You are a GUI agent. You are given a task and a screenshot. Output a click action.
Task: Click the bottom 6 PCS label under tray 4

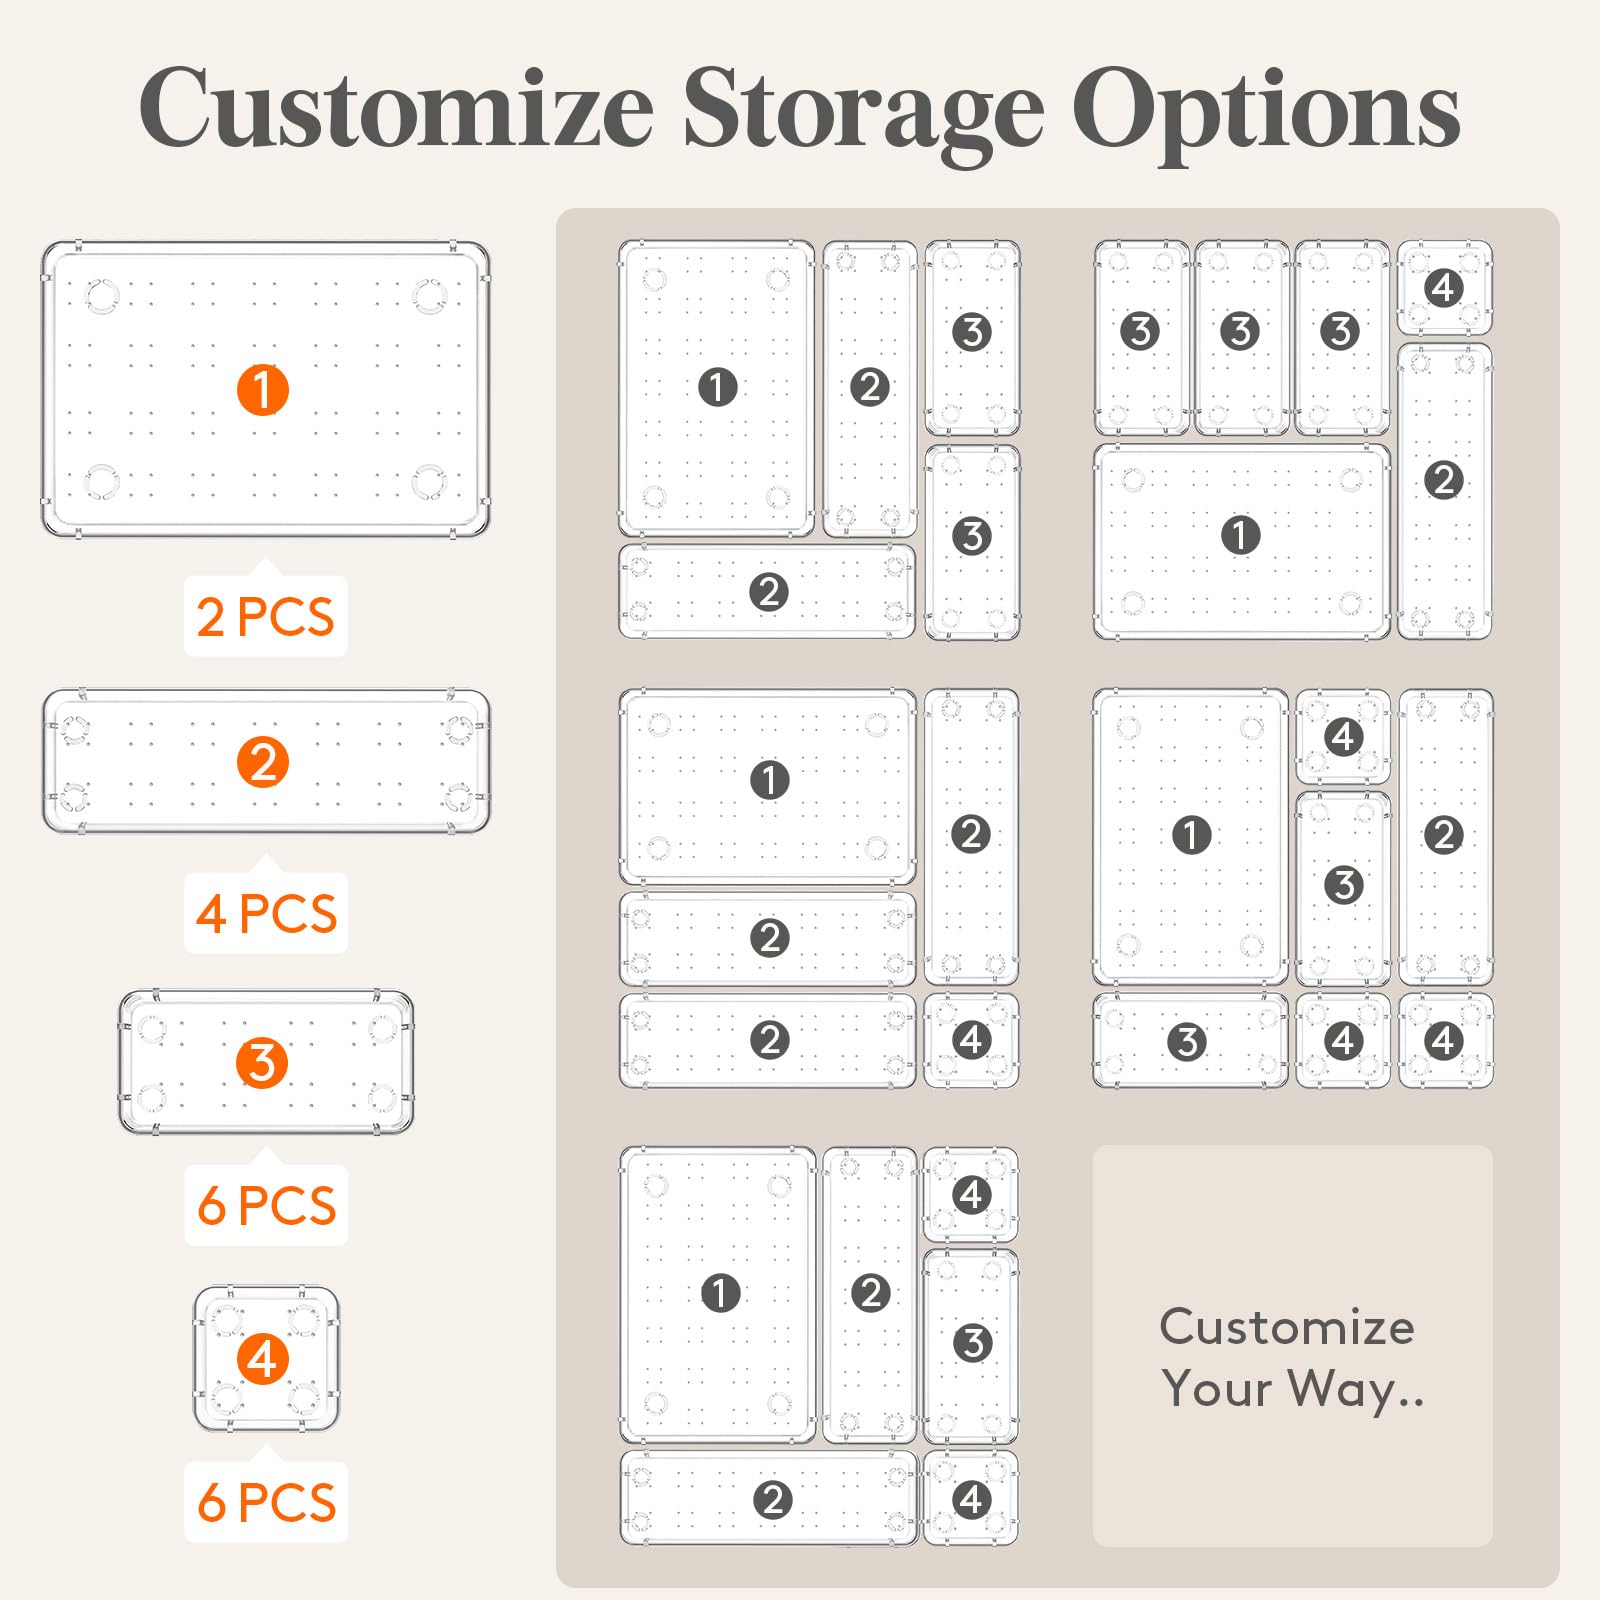(266, 1502)
